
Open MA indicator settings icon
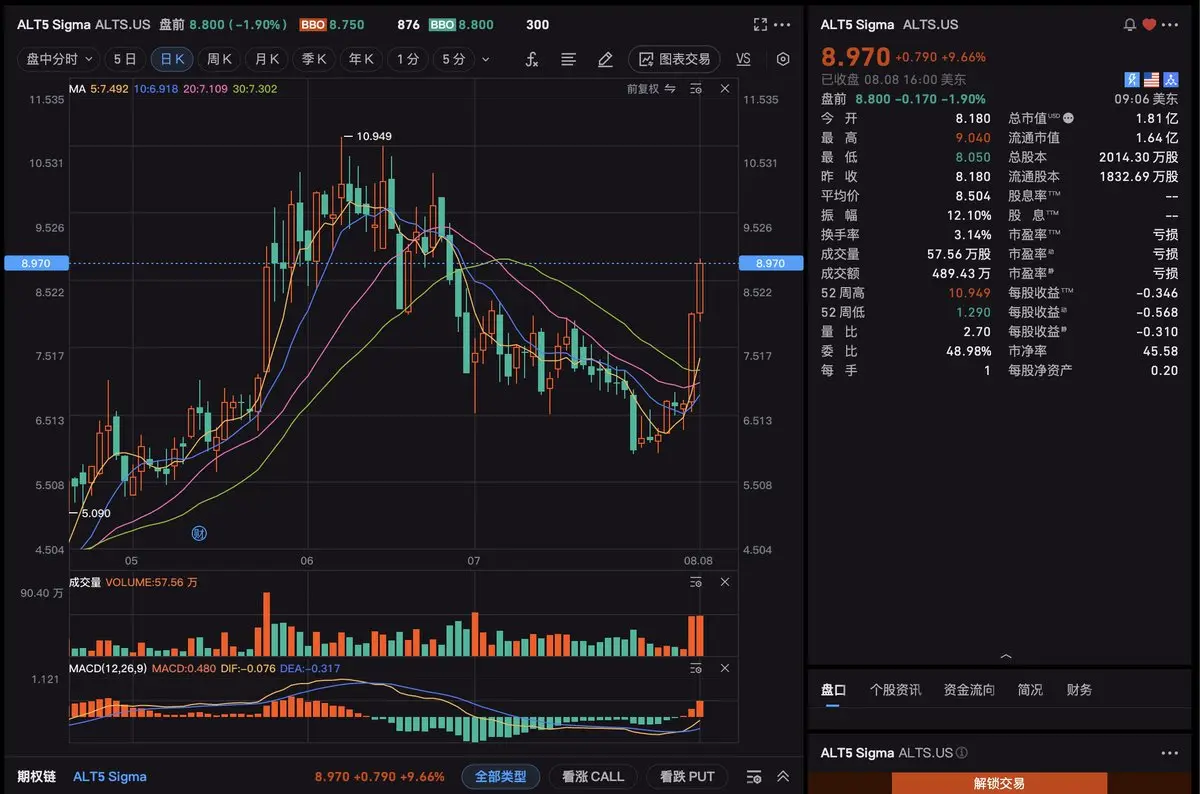point(697,89)
